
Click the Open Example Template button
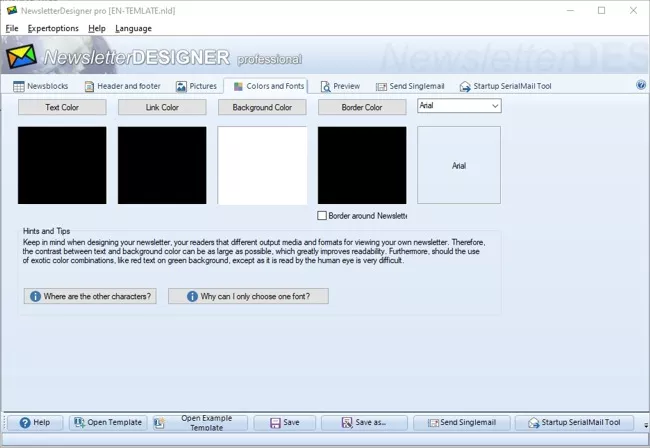(199, 423)
